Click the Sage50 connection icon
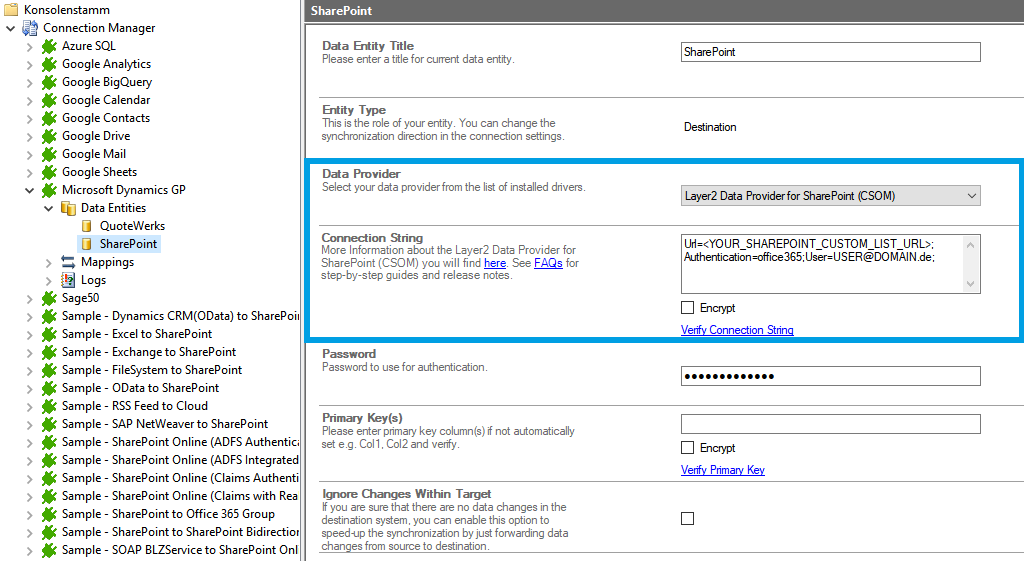1024x561 pixels. click(48, 298)
